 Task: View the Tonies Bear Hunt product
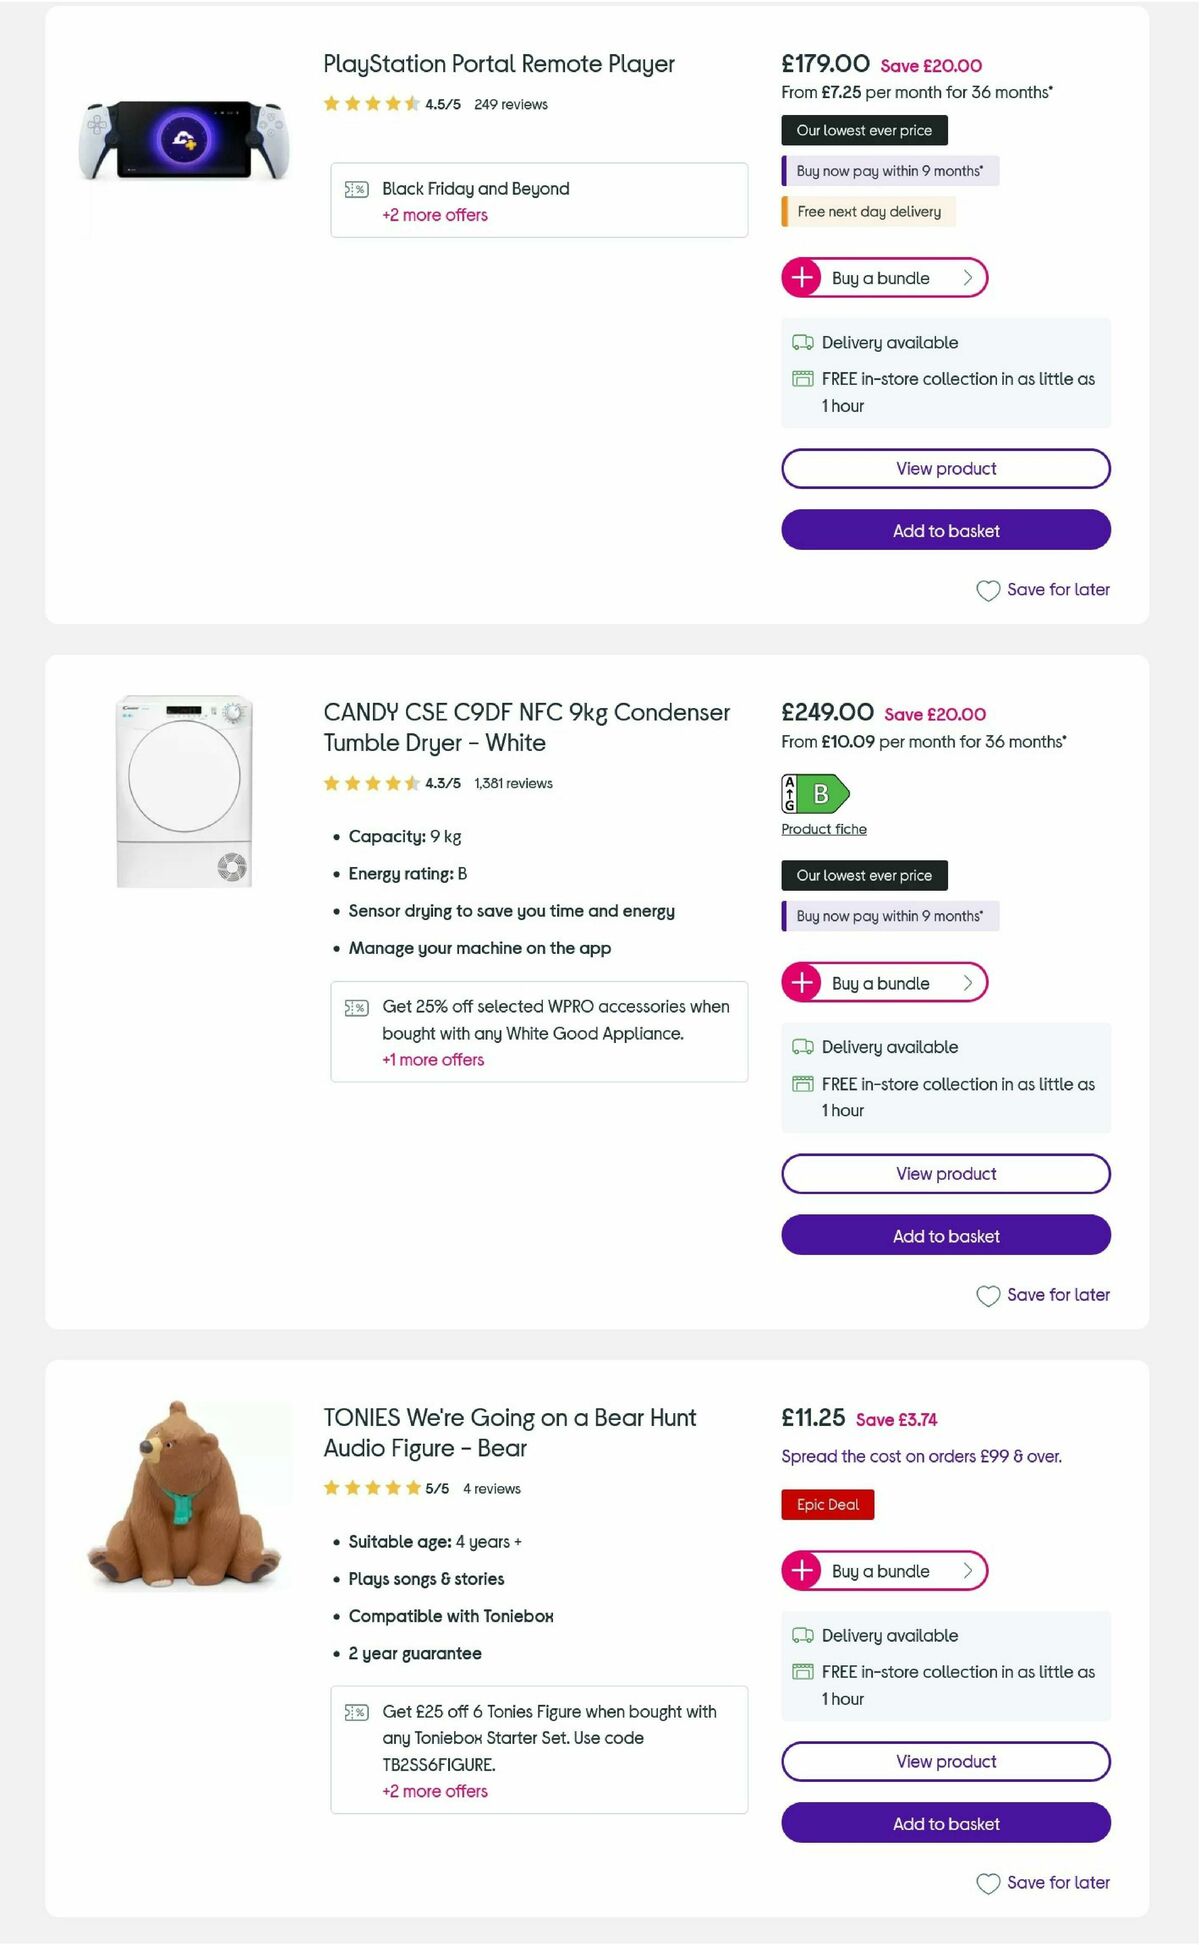(945, 1761)
